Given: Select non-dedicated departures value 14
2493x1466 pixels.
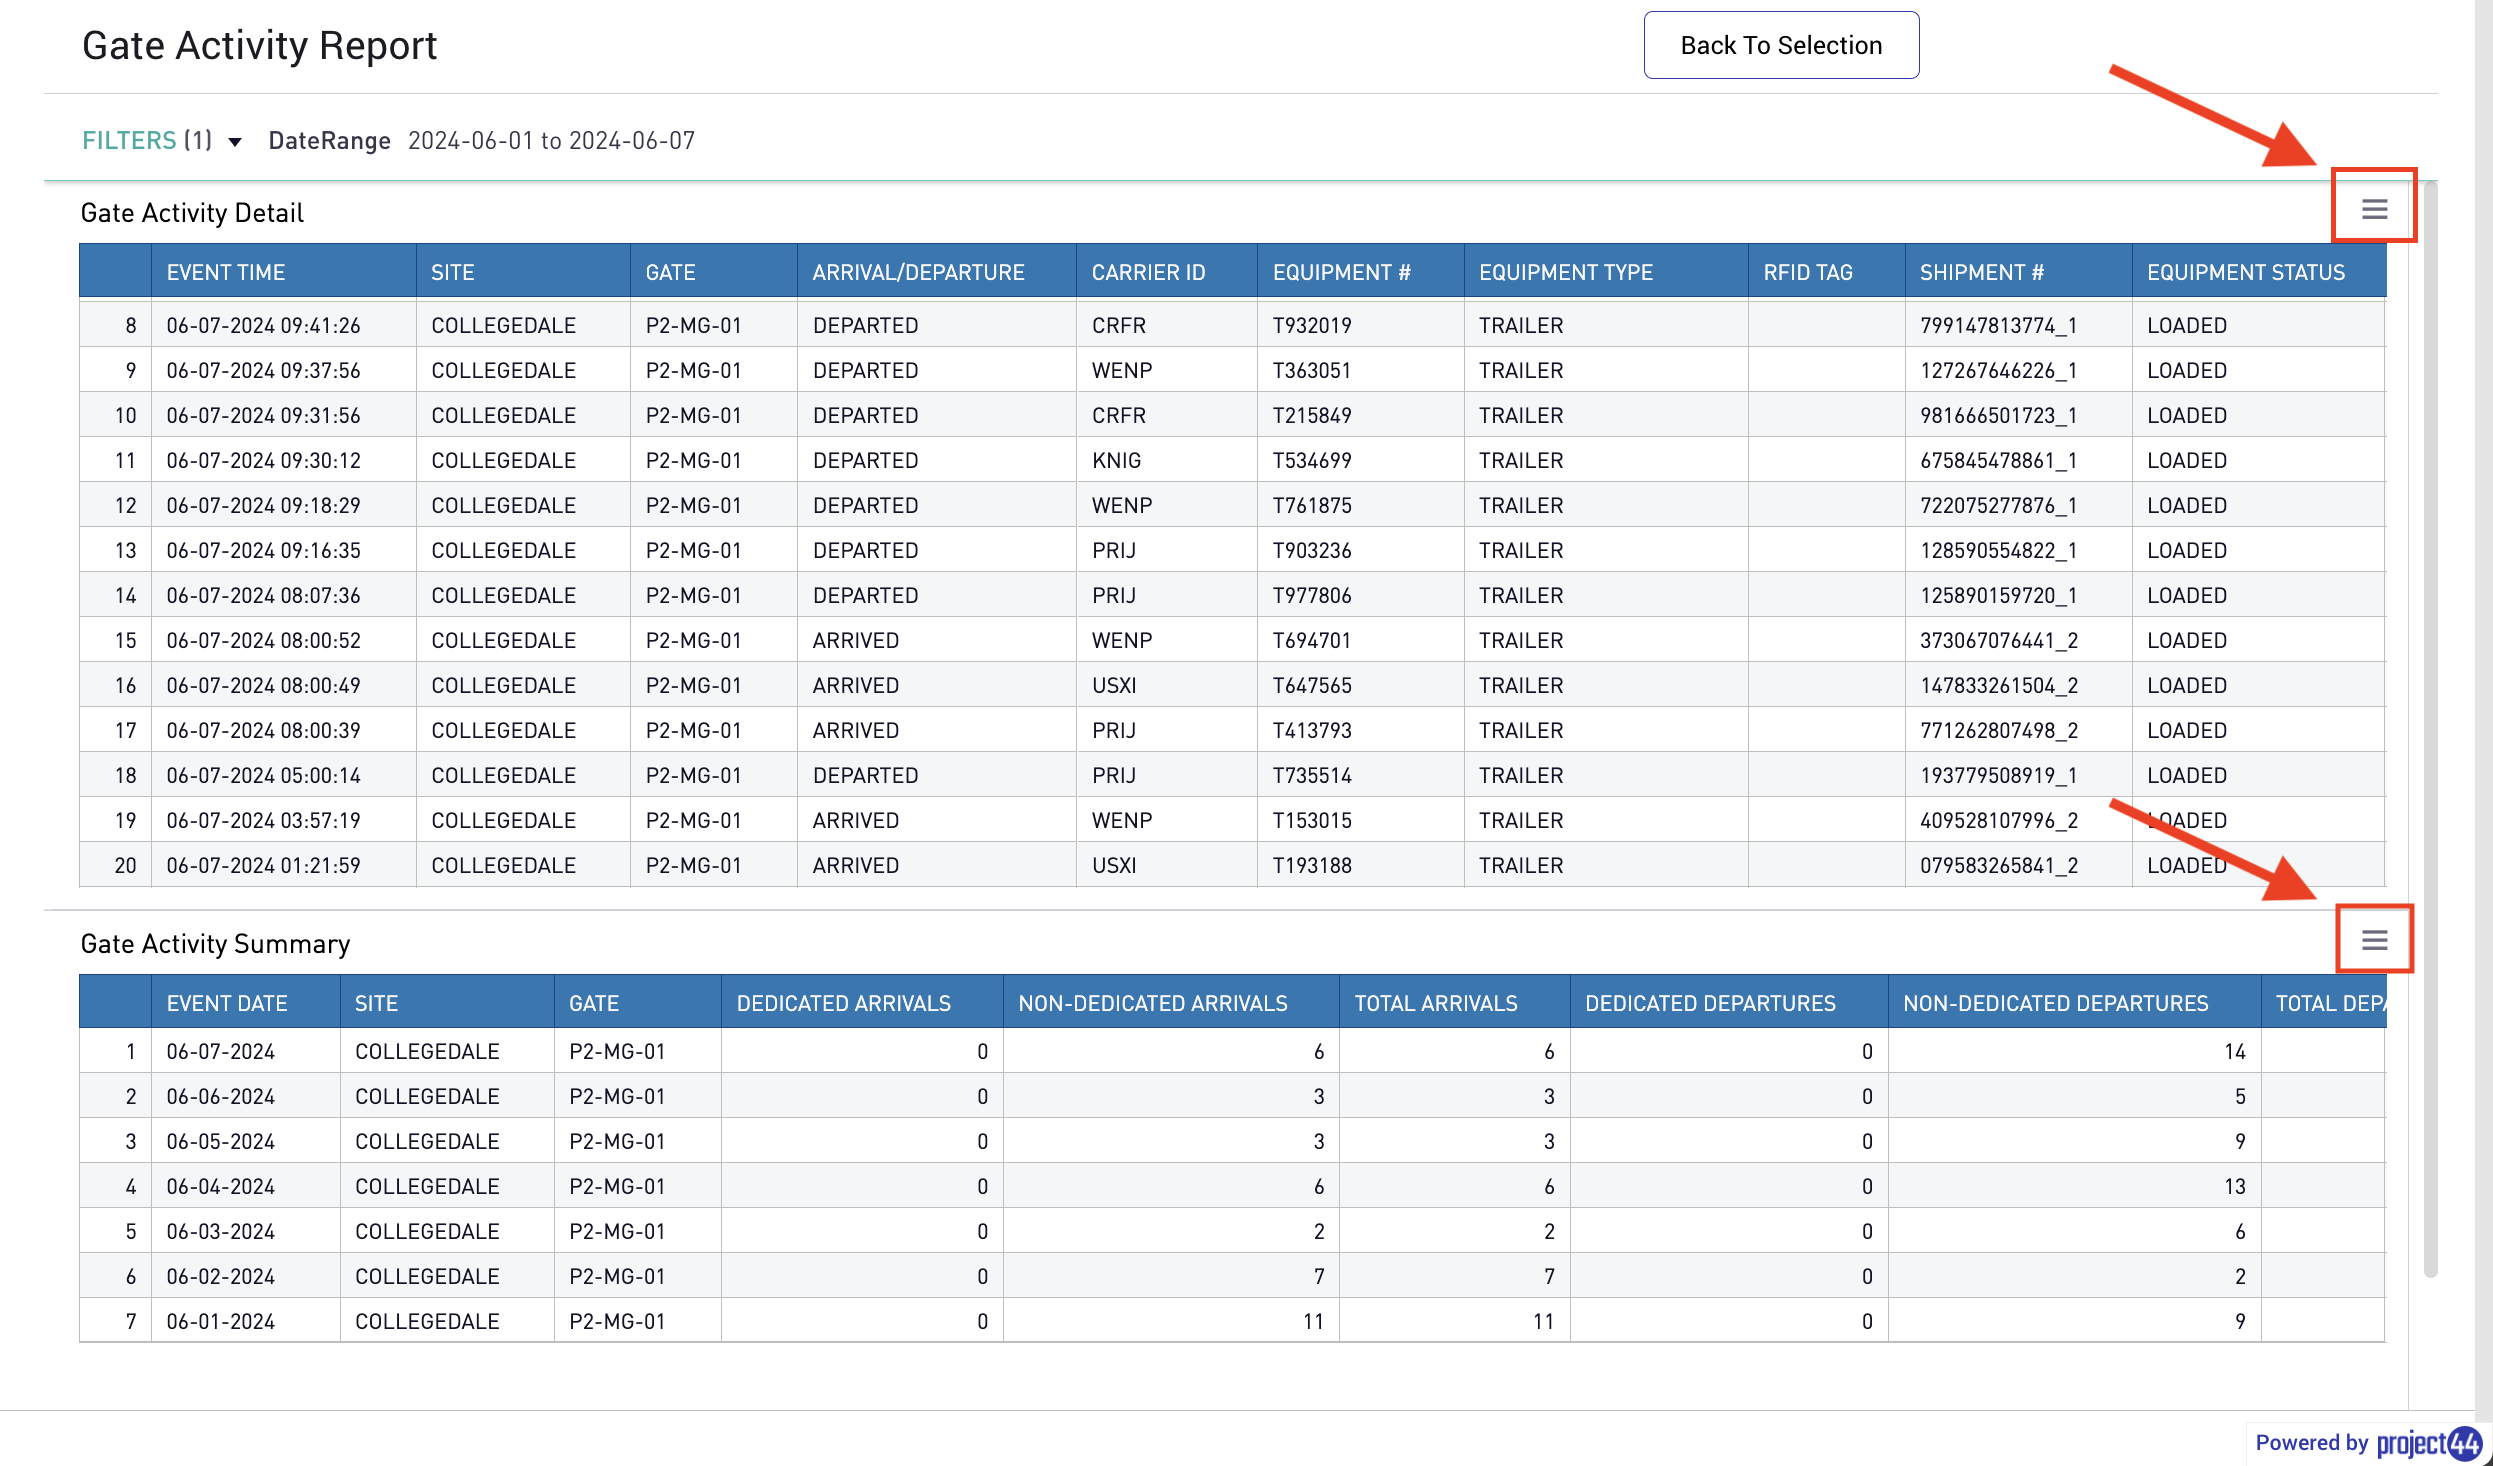Looking at the screenshot, I should pos(2234,1051).
